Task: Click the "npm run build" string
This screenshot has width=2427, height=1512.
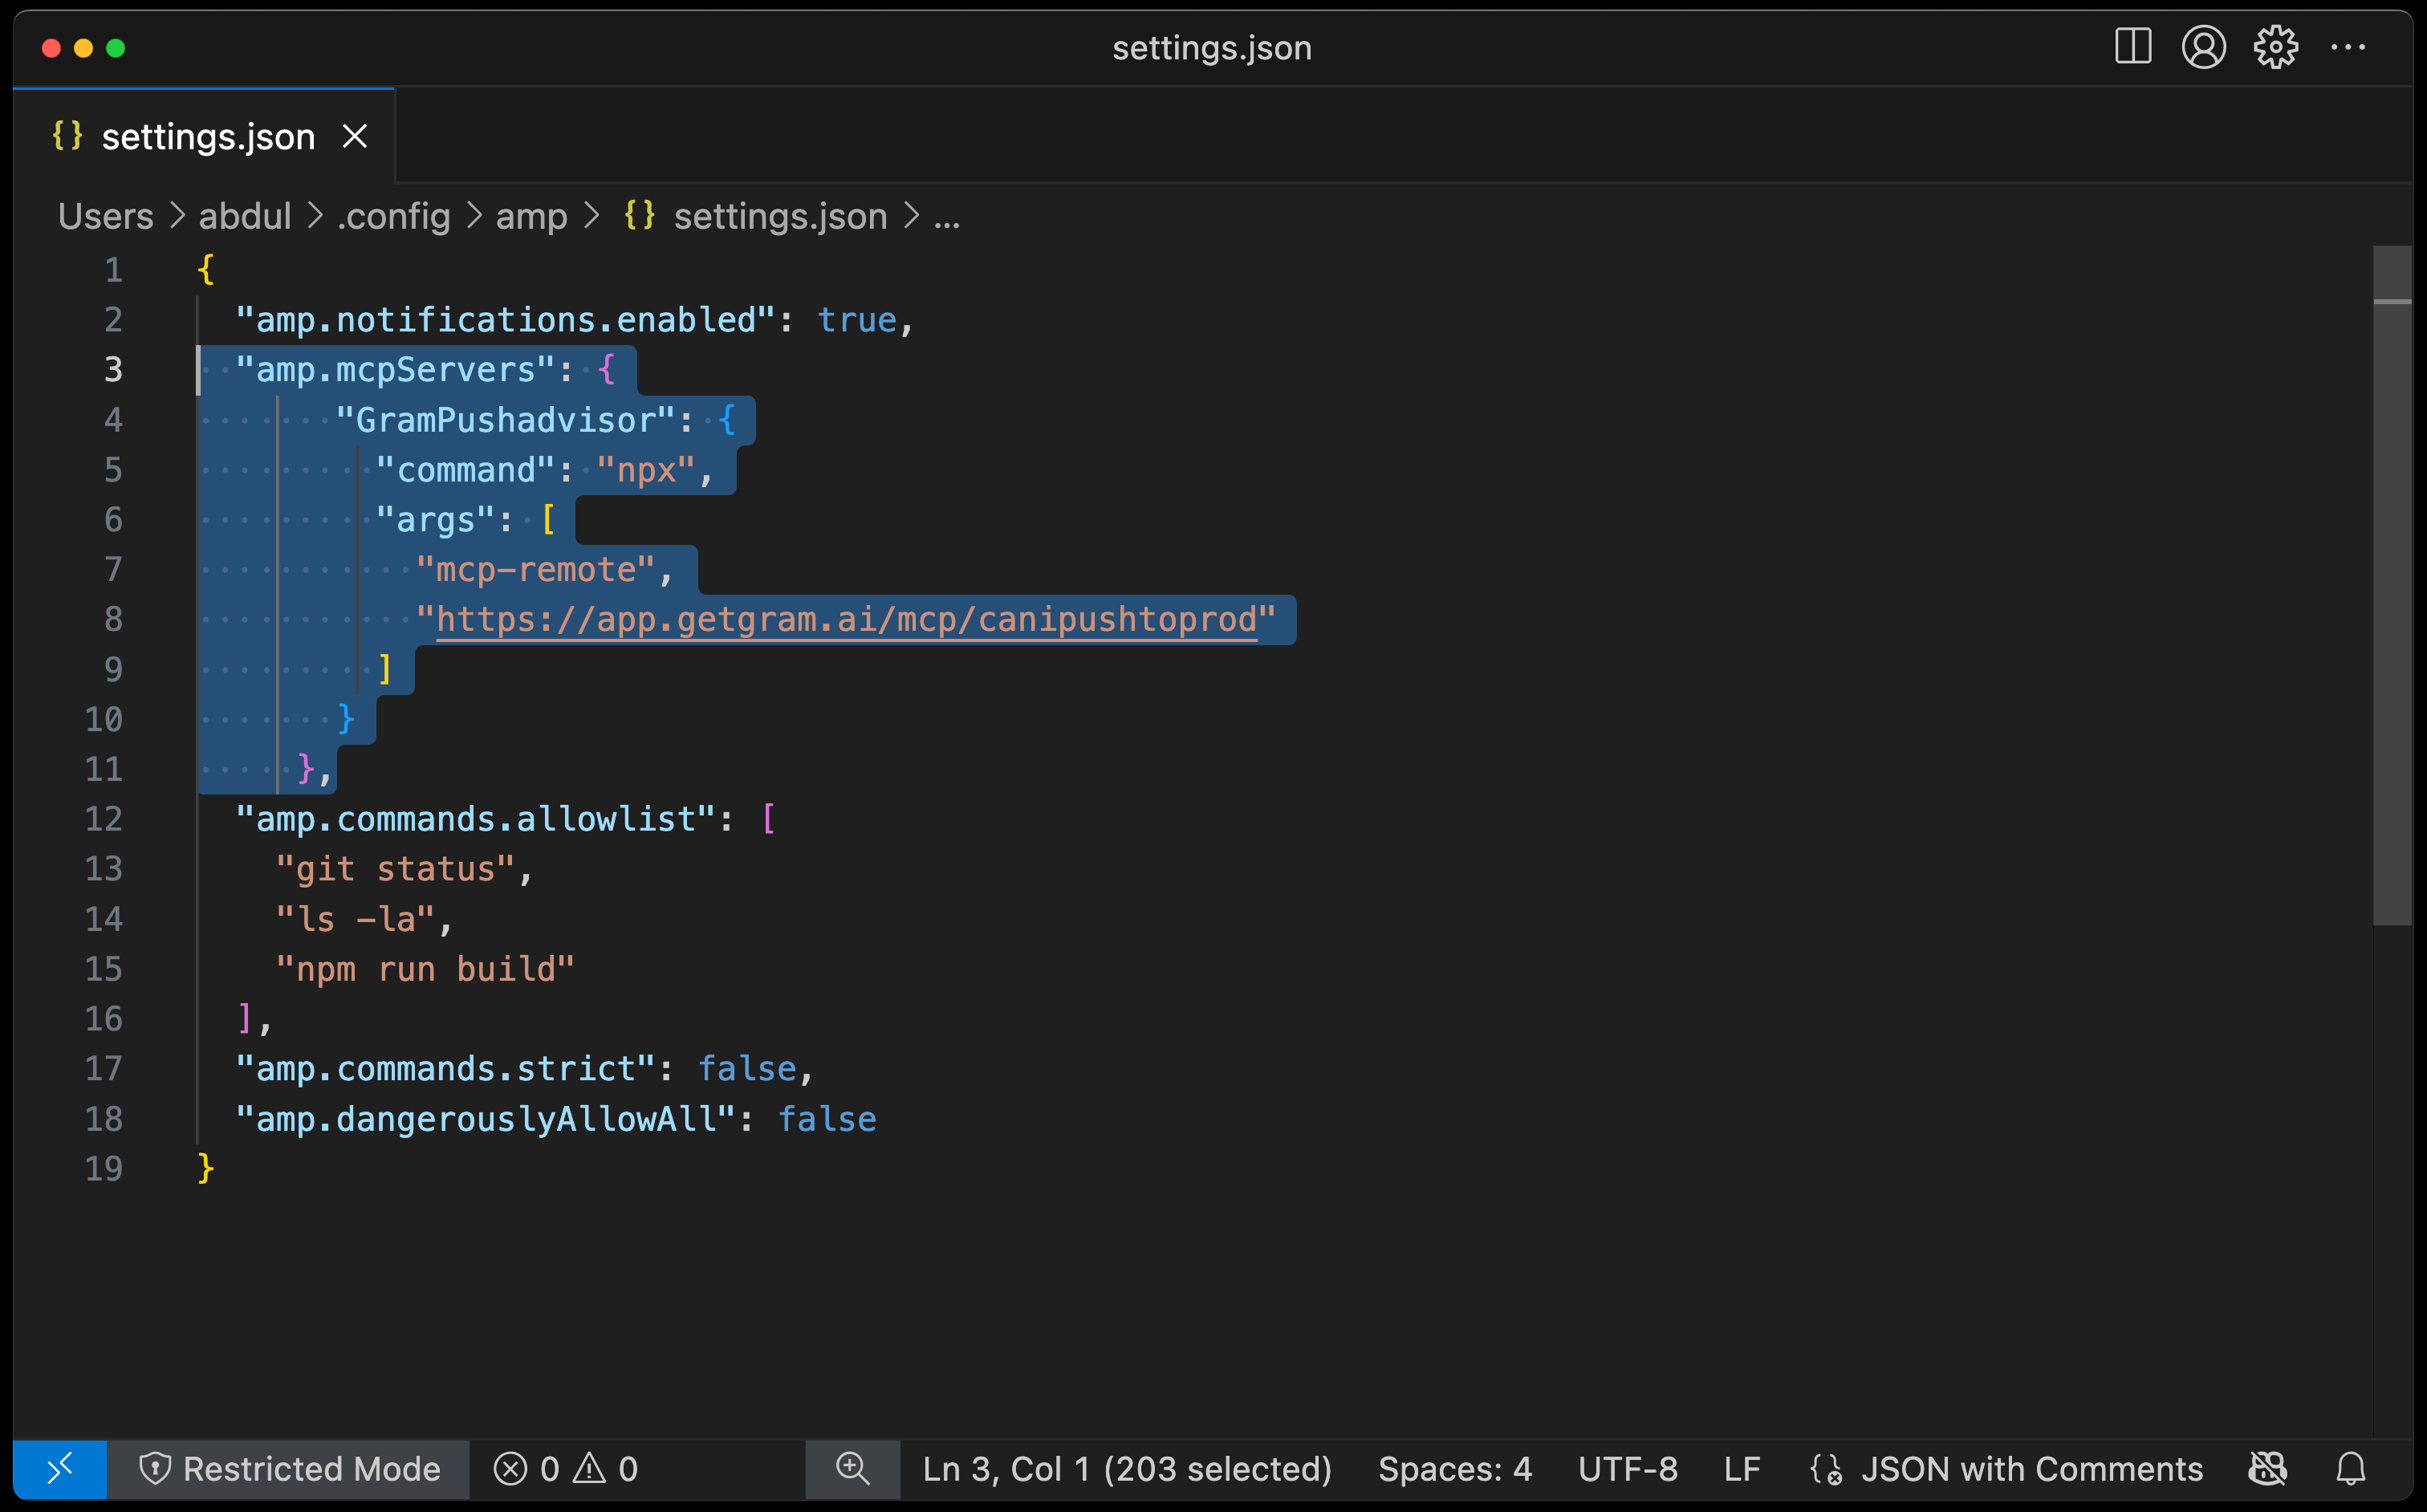Action: 425,969
